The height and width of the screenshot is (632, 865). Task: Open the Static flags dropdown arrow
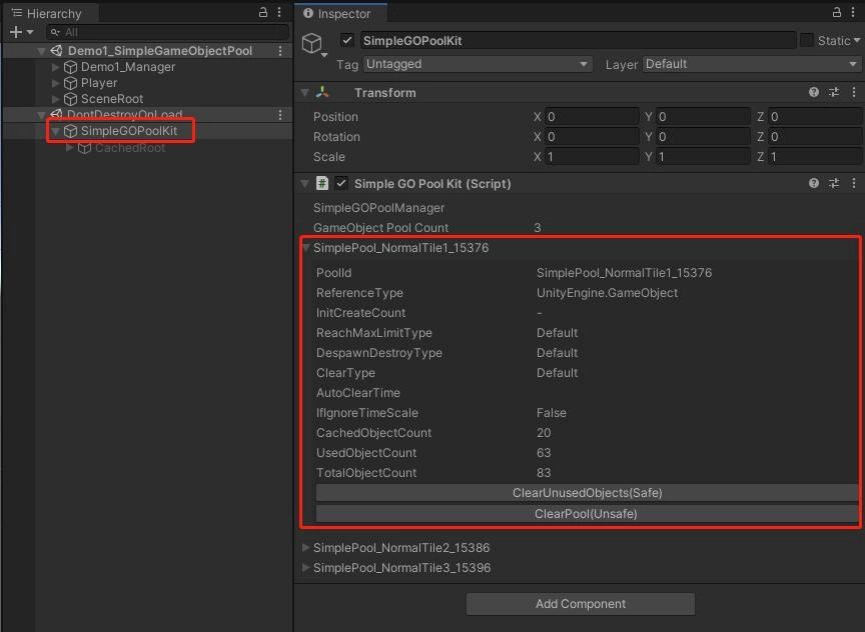coord(857,40)
